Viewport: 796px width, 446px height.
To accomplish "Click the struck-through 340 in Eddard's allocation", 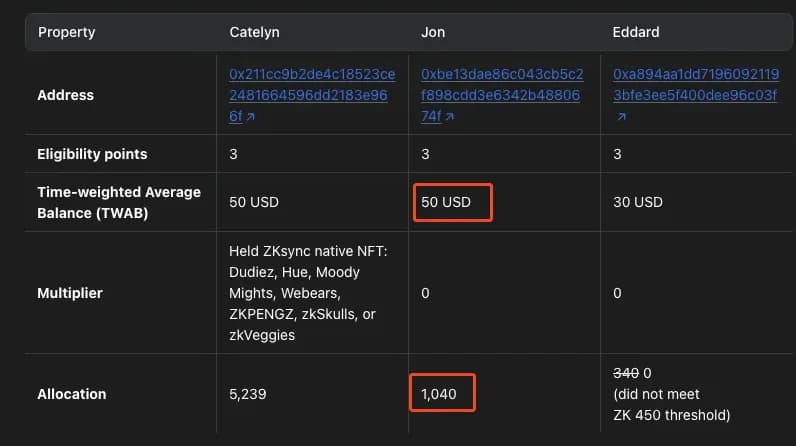I will (625, 373).
